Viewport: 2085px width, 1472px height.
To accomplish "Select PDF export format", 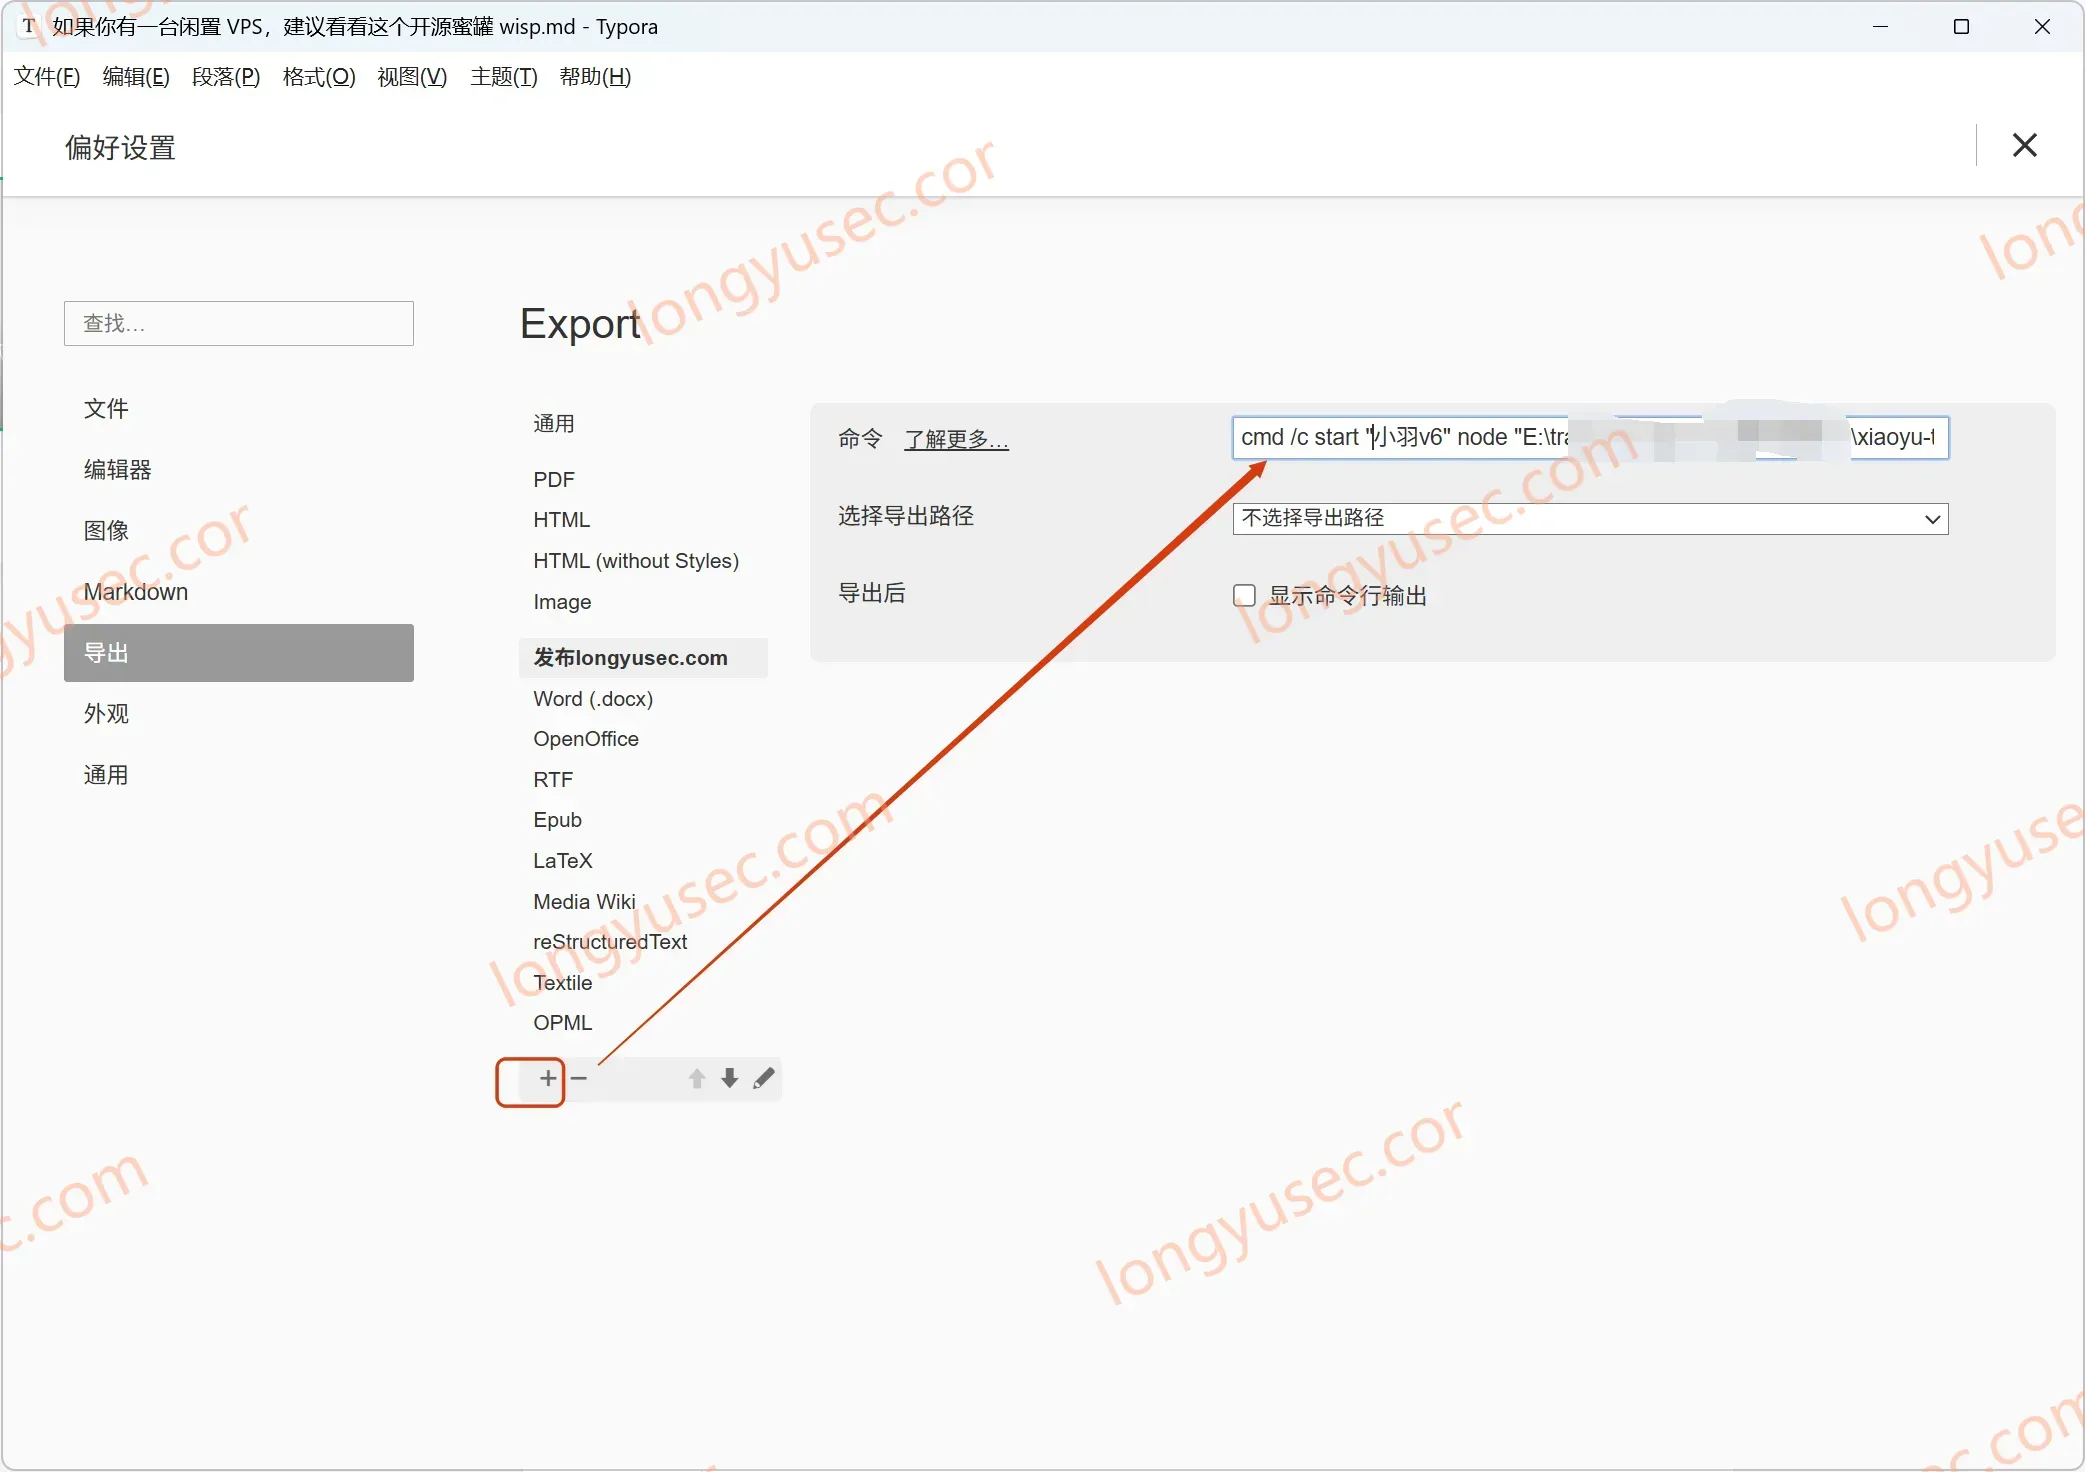I will tap(554, 480).
